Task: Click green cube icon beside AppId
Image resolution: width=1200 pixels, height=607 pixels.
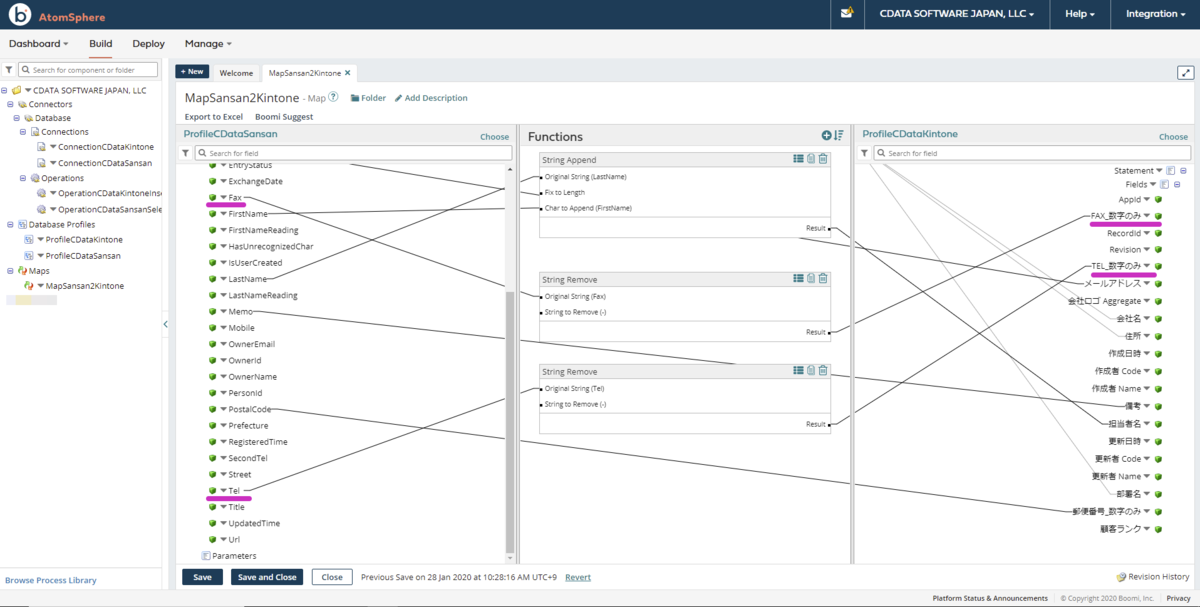Action: tap(1158, 200)
